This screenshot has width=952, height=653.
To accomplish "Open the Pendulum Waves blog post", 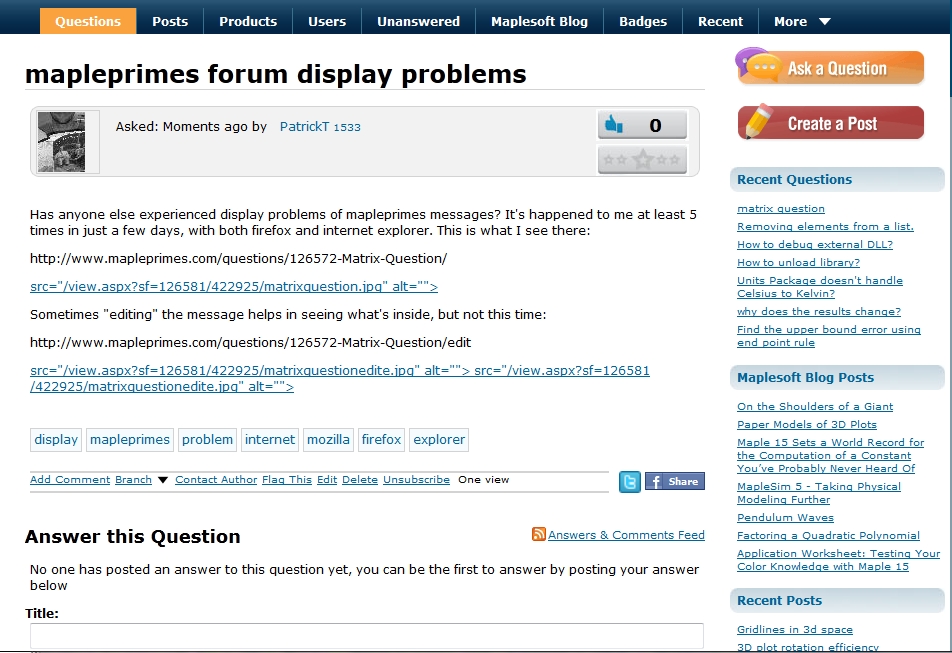I will (x=786, y=518).
